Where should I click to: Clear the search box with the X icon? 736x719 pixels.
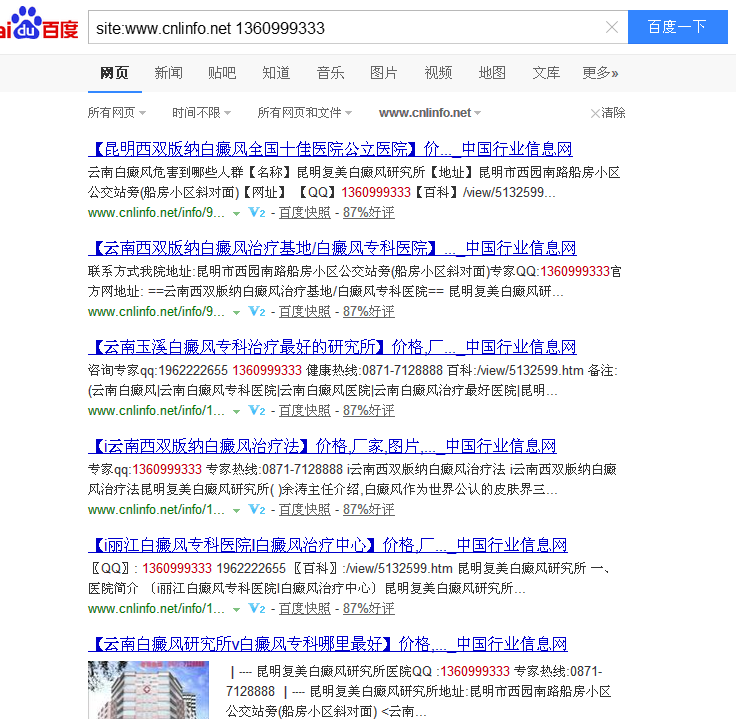(x=612, y=28)
